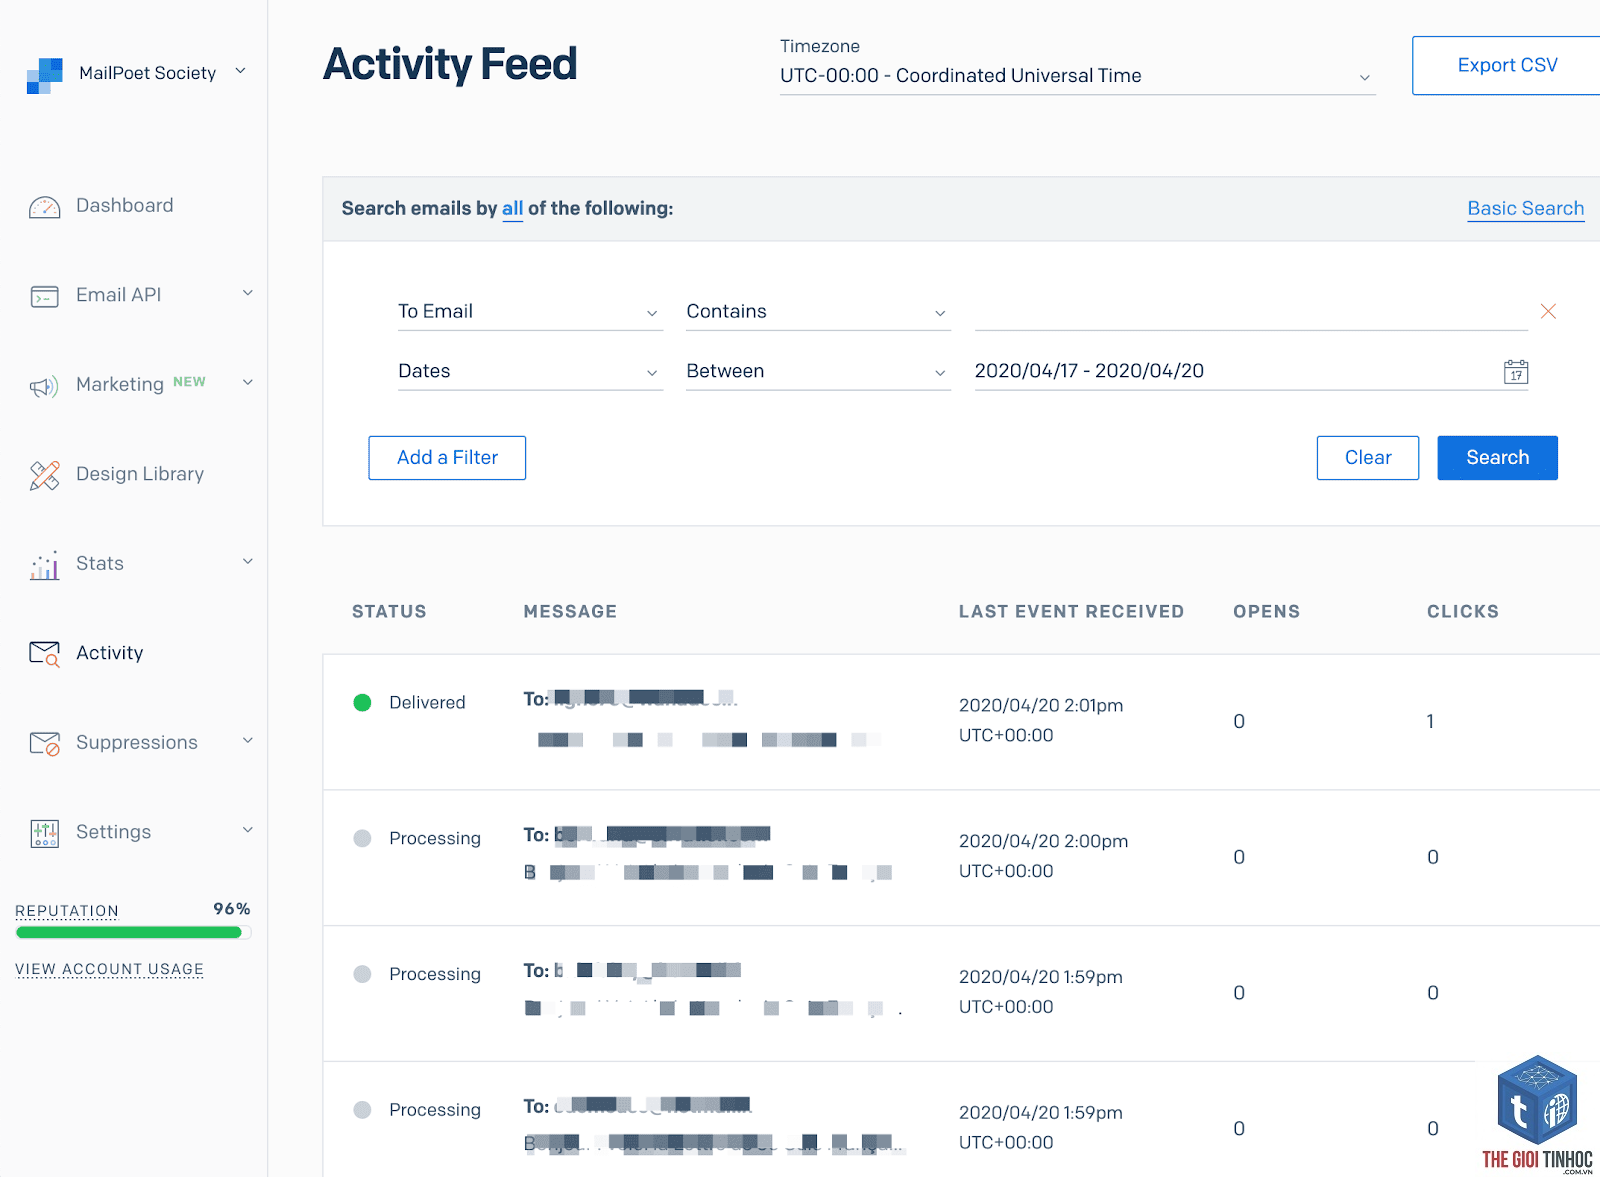Click the Clear button
The image size is (1600, 1177).
1368,458
